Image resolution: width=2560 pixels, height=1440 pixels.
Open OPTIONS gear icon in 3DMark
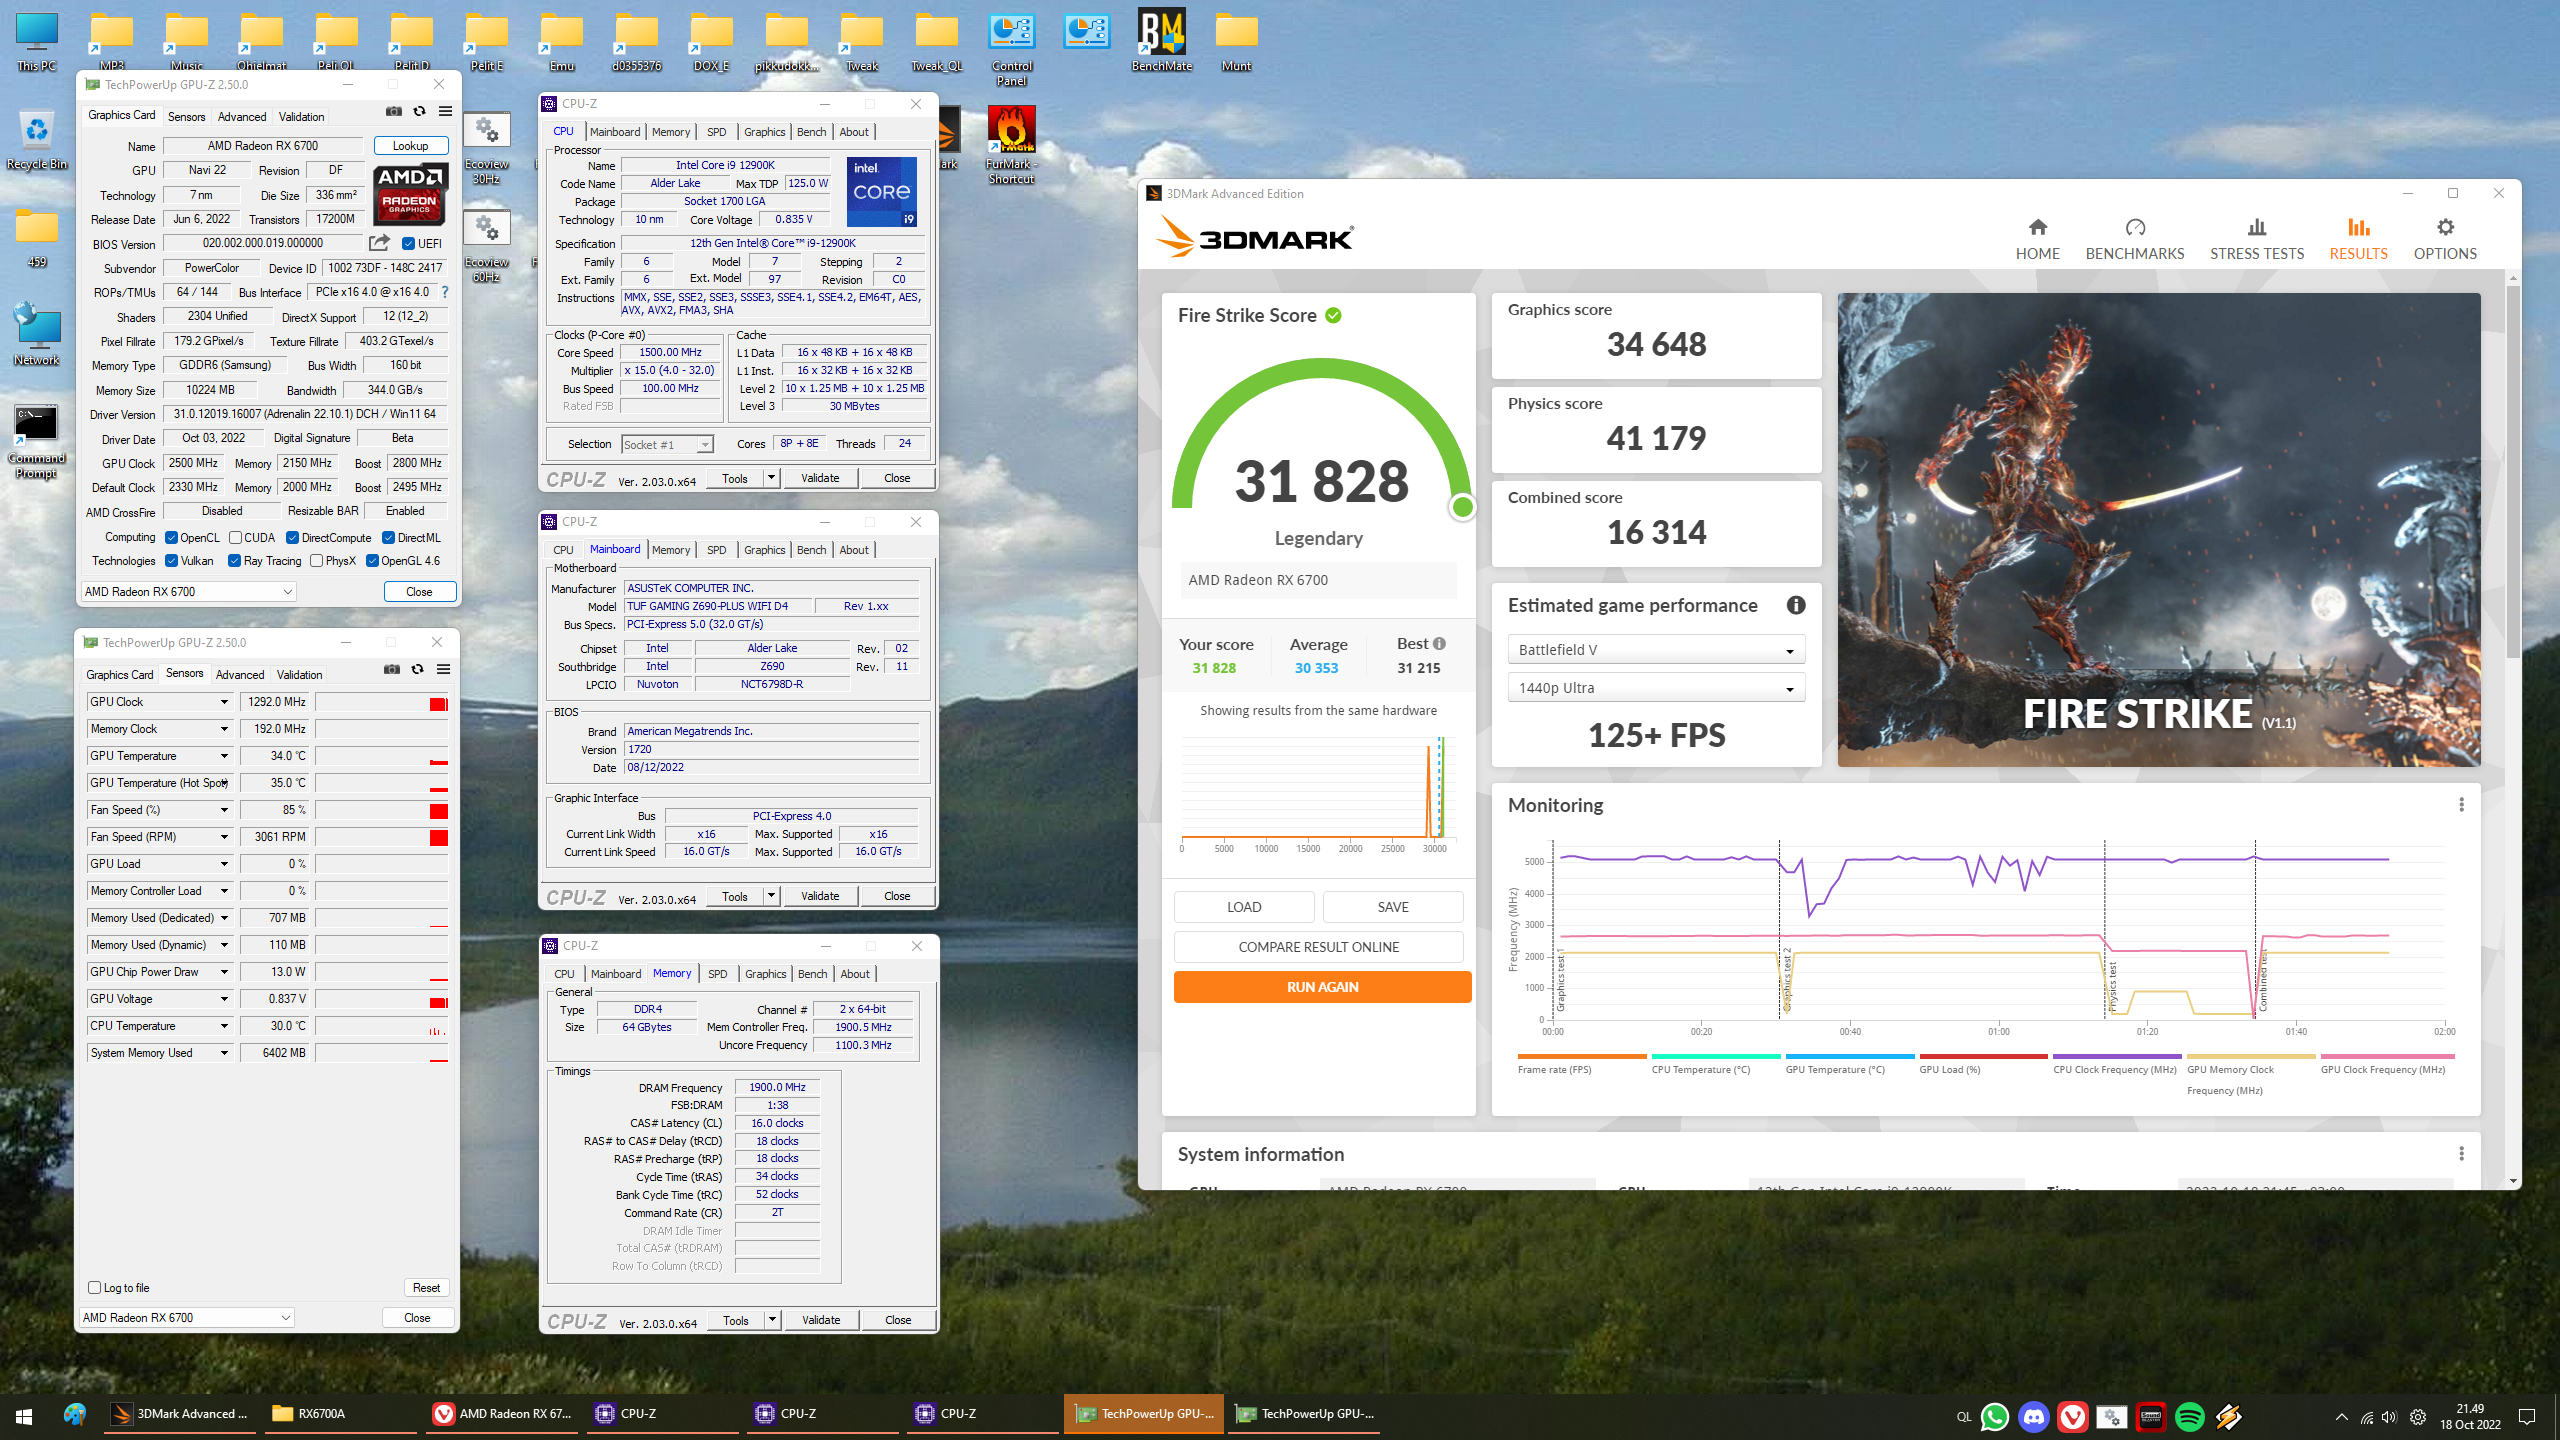coord(2445,227)
